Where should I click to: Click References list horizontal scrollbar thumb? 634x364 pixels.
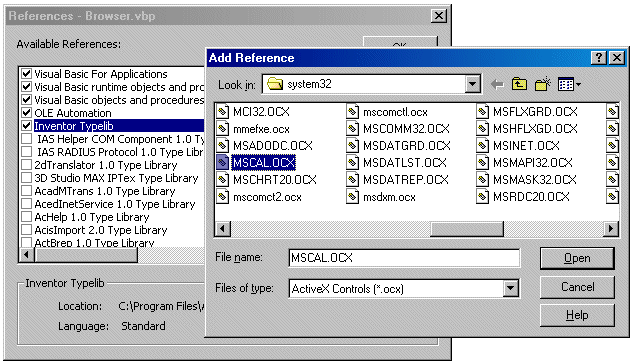click(86, 255)
